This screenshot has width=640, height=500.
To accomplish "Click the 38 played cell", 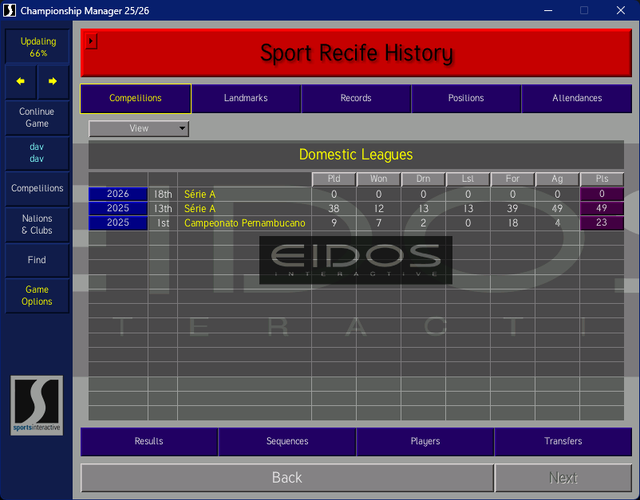I will [334, 209].
